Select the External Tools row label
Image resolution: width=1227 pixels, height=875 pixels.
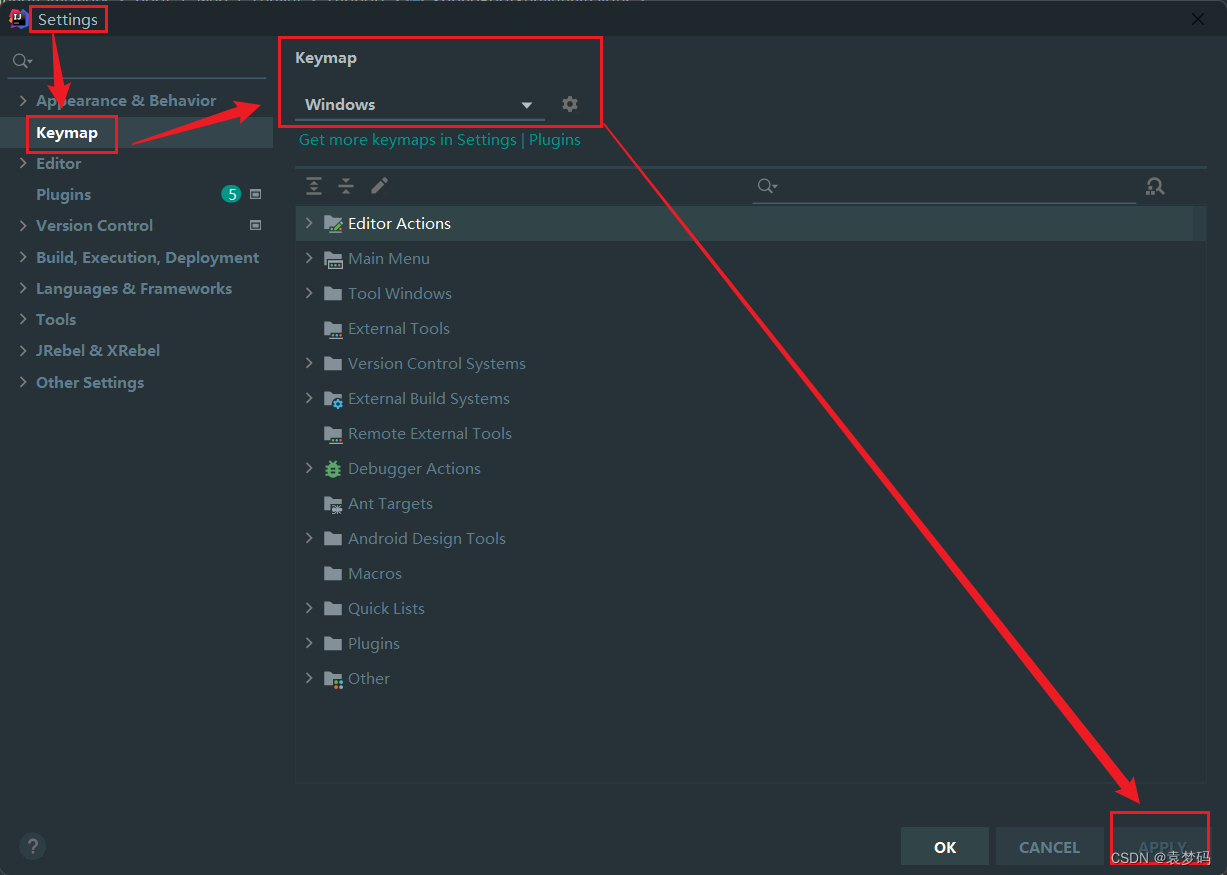tap(399, 328)
